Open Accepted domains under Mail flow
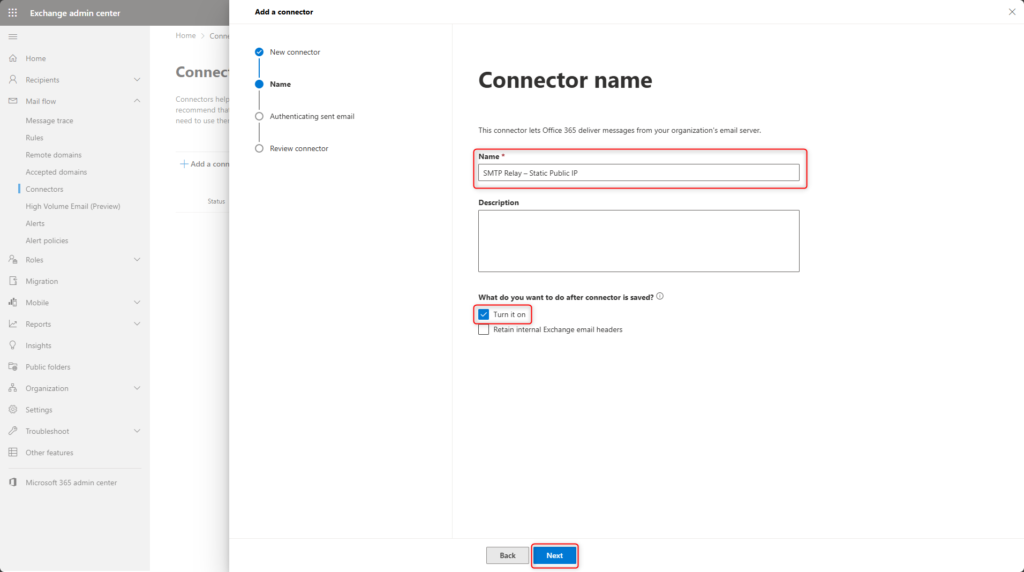1024x572 pixels. tap(56, 172)
